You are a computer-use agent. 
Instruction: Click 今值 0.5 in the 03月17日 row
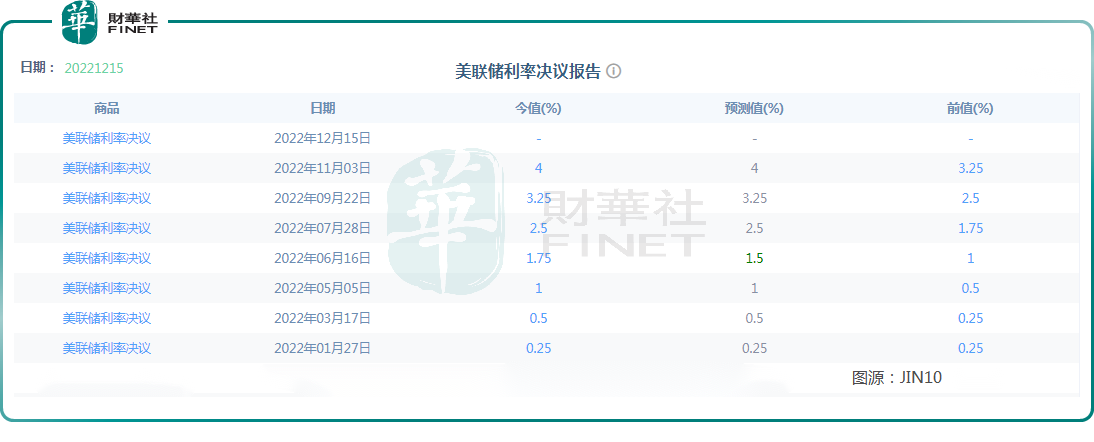pyautogui.click(x=539, y=318)
